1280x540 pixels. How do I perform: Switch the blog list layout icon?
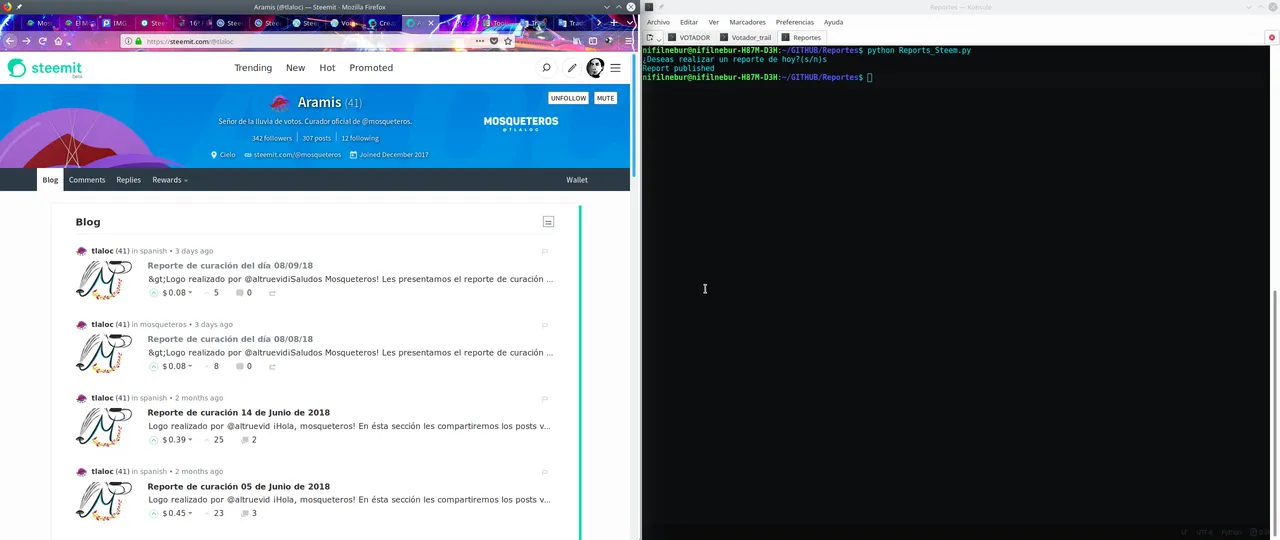[548, 222]
